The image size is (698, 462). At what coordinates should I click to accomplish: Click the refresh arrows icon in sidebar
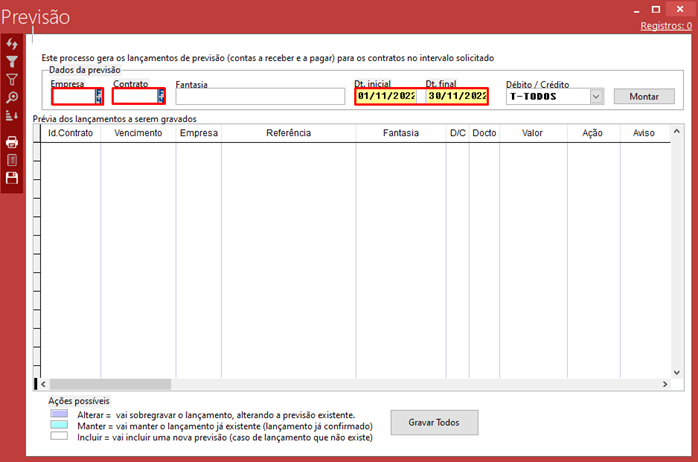click(12, 45)
